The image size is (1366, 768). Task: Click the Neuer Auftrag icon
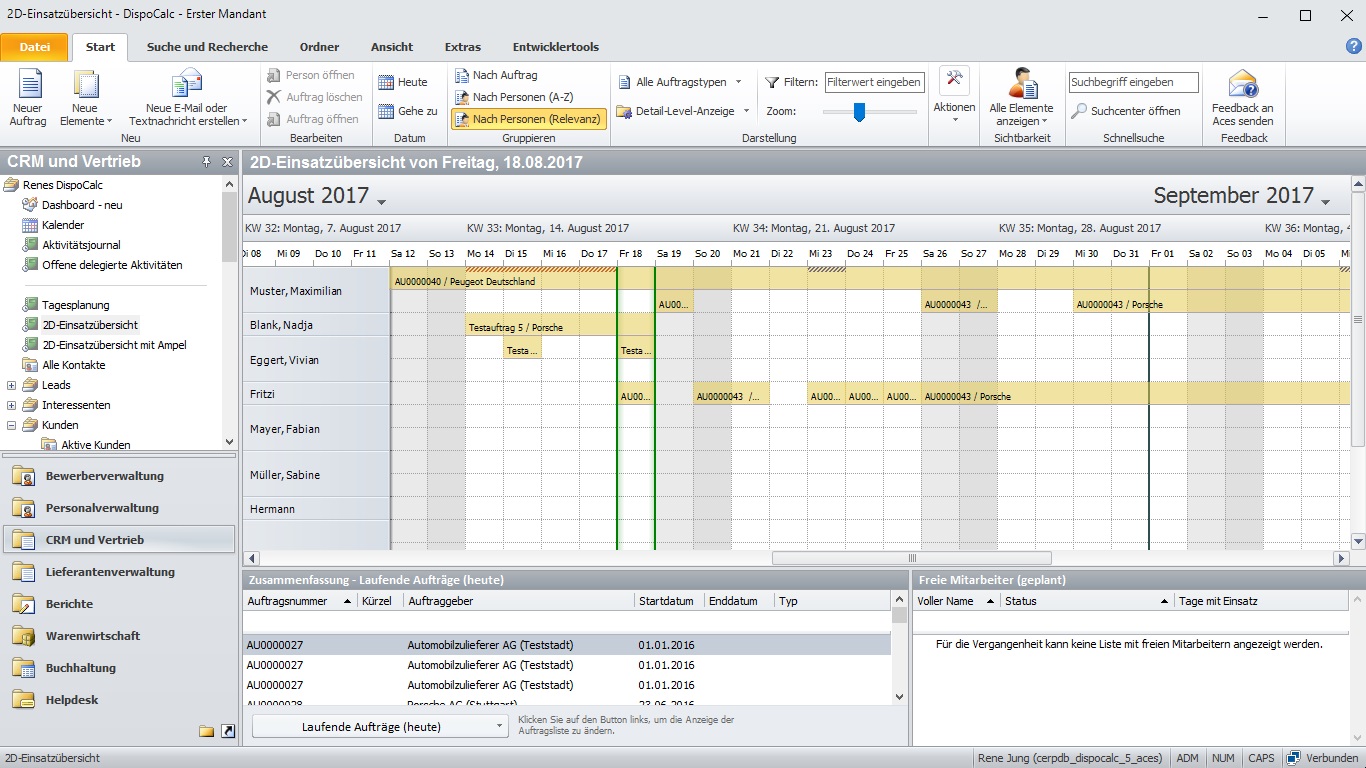pos(28,86)
